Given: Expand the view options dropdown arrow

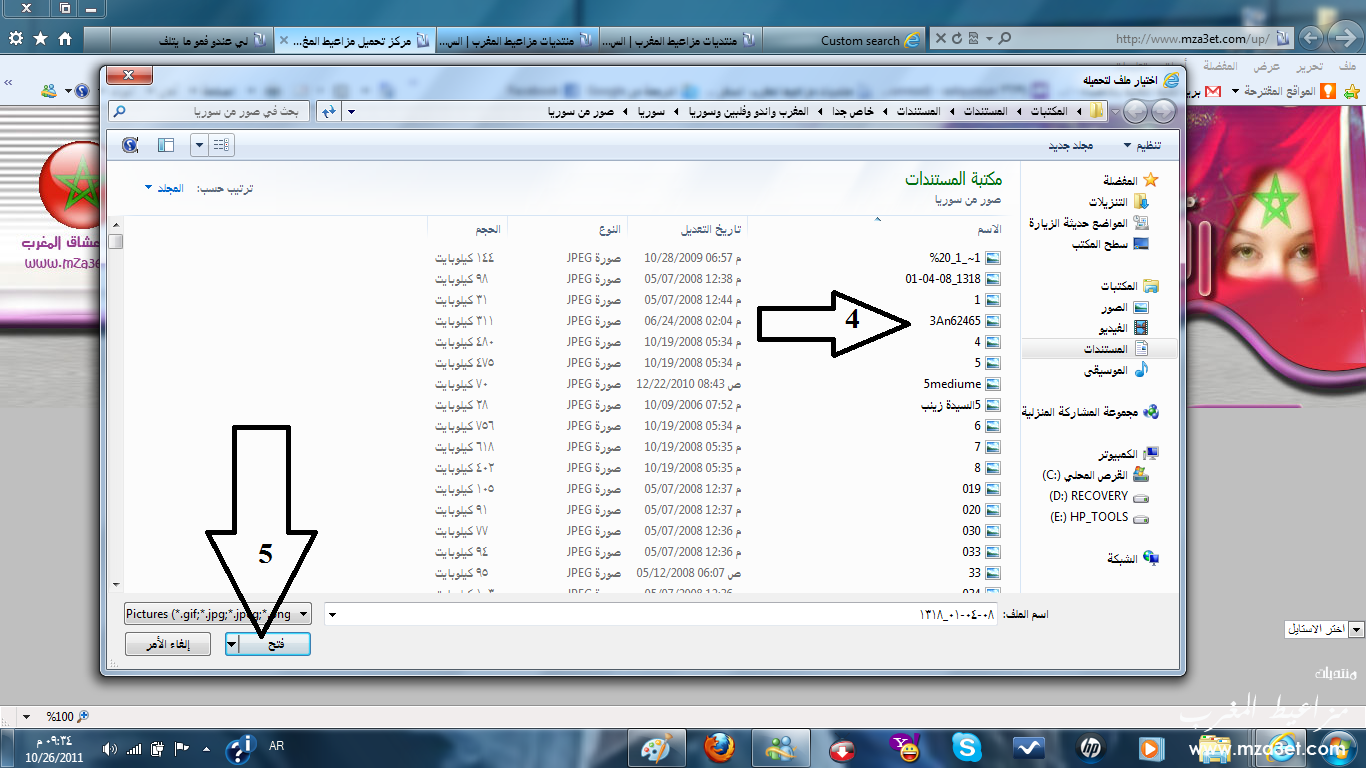Looking at the screenshot, I should pyautogui.click(x=199, y=145).
